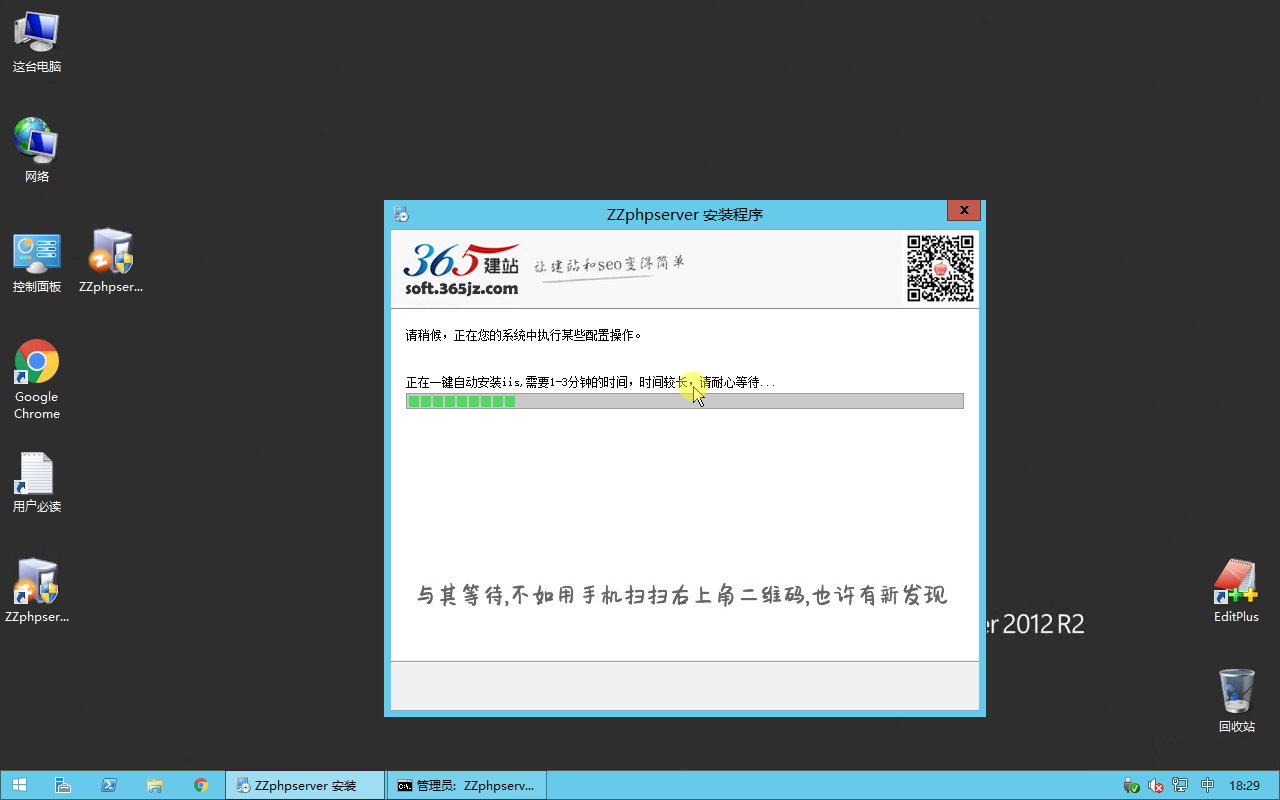The image size is (1280, 800).
Task: Click the 中 input method indicator
Action: [x=1207, y=785]
